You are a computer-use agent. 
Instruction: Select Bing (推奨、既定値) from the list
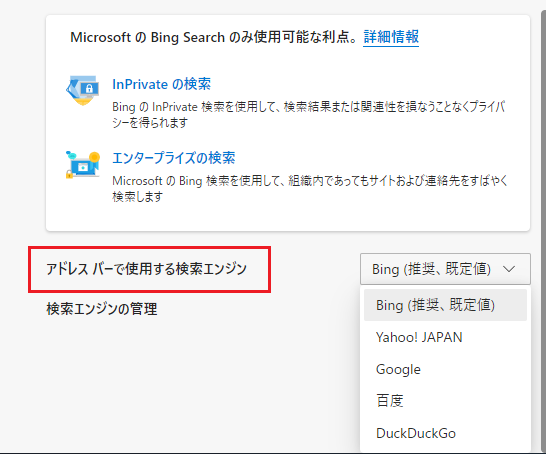coord(445,305)
